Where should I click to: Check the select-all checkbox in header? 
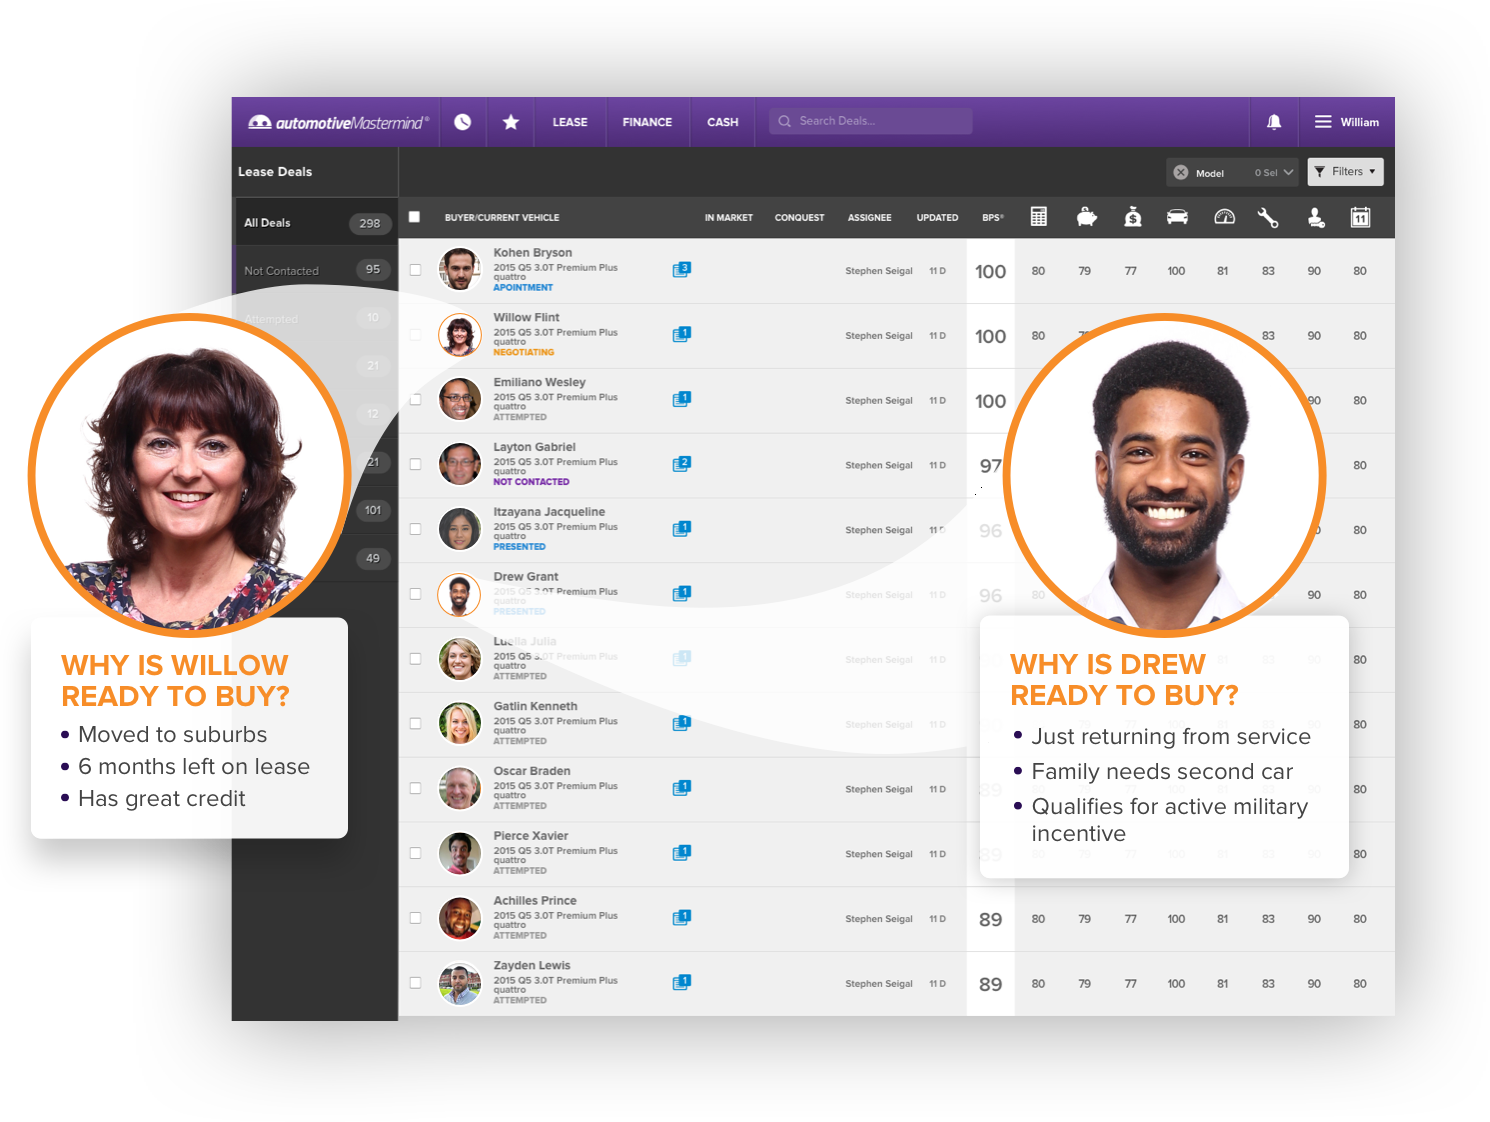(x=414, y=217)
